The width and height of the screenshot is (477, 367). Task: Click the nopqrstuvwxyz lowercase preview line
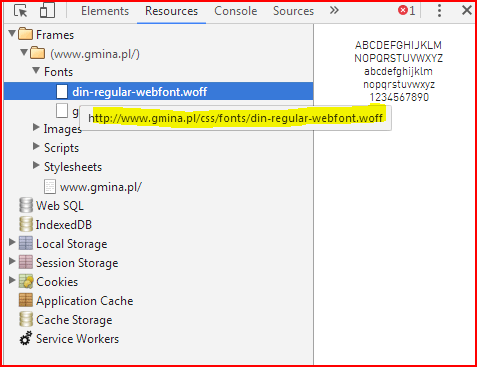click(x=399, y=84)
